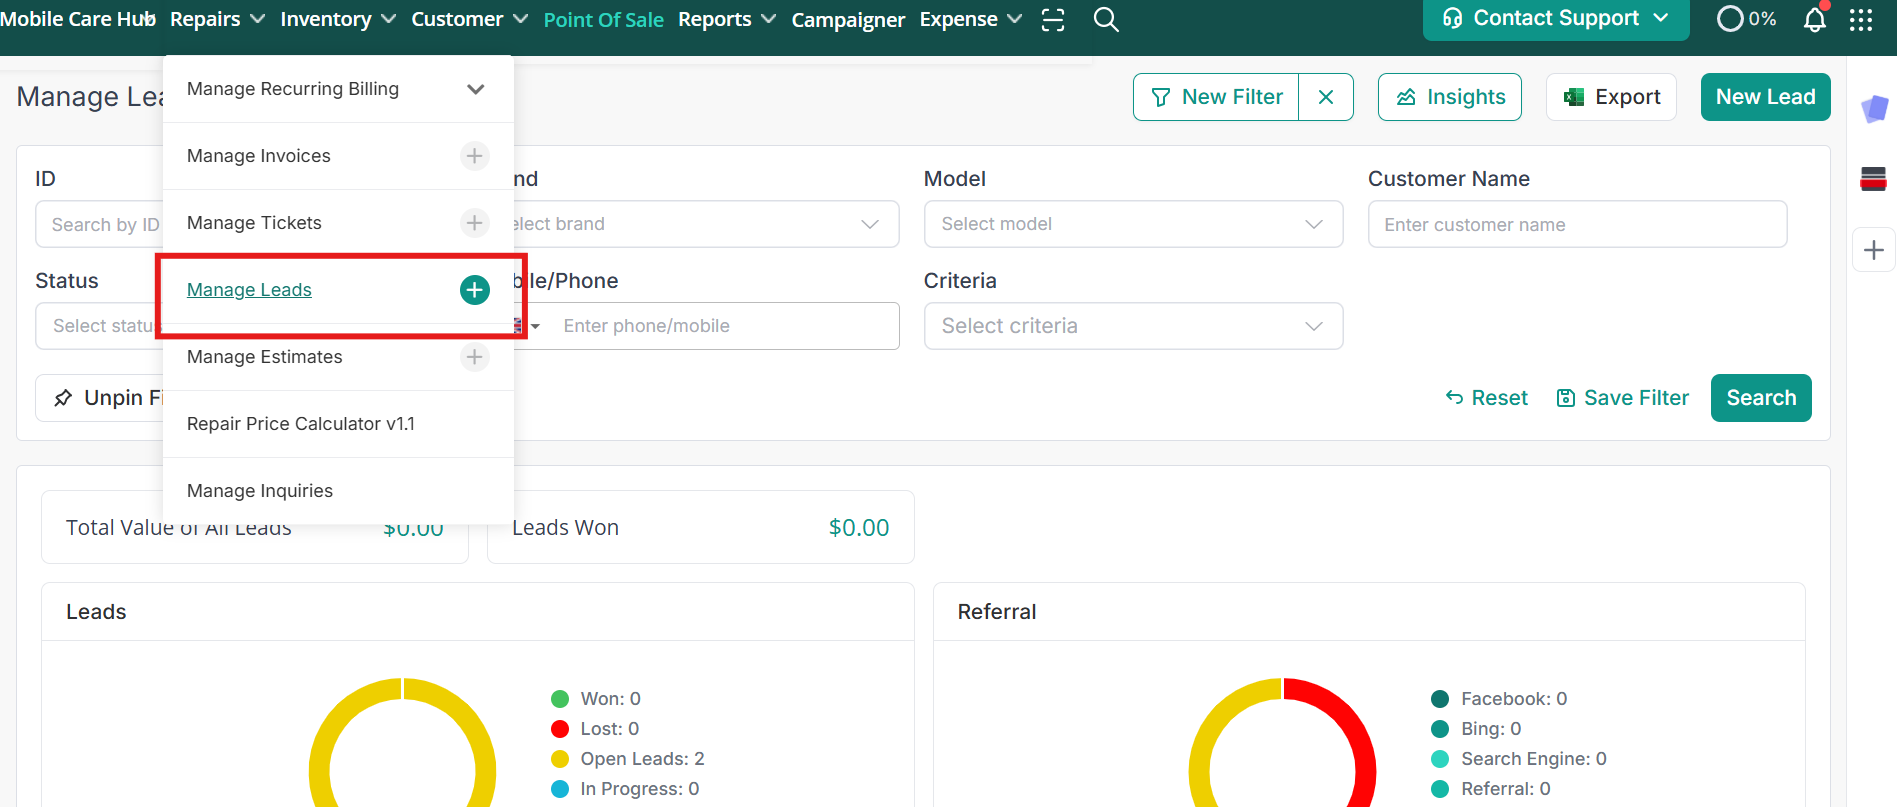Click the search magnifier icon in top bar

pos(1105,20)
